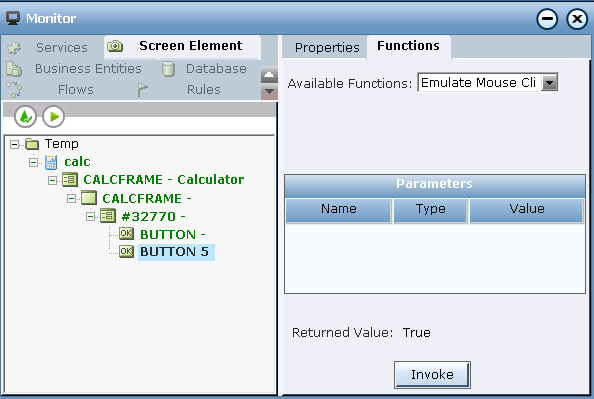Click the Business Entities documents icon
The image size is (594, 399).
pos(14,69)
